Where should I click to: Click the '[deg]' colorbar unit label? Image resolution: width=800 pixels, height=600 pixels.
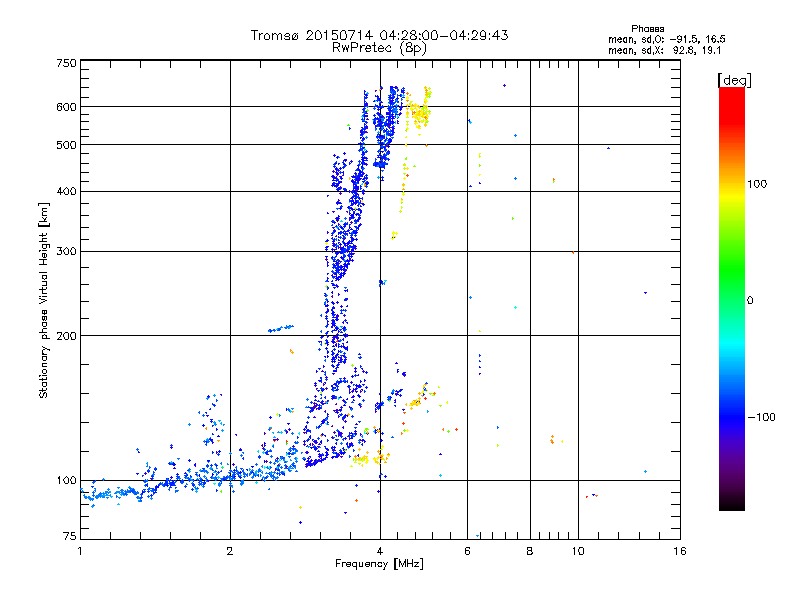pyautogui.click(x=734, y=80)
